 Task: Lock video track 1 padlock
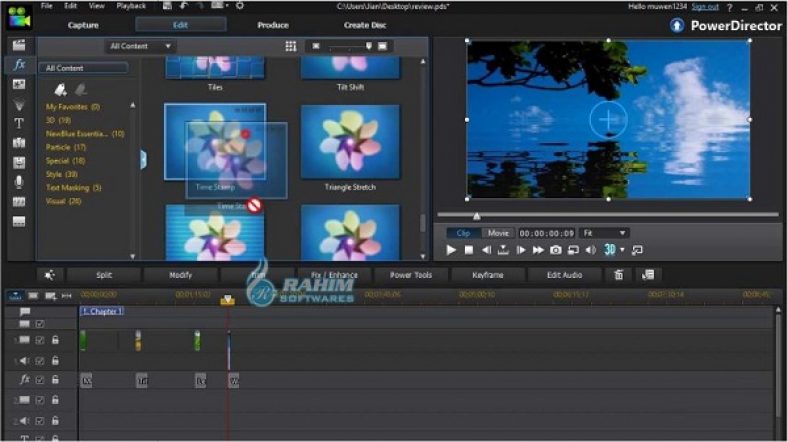[55, 340]
